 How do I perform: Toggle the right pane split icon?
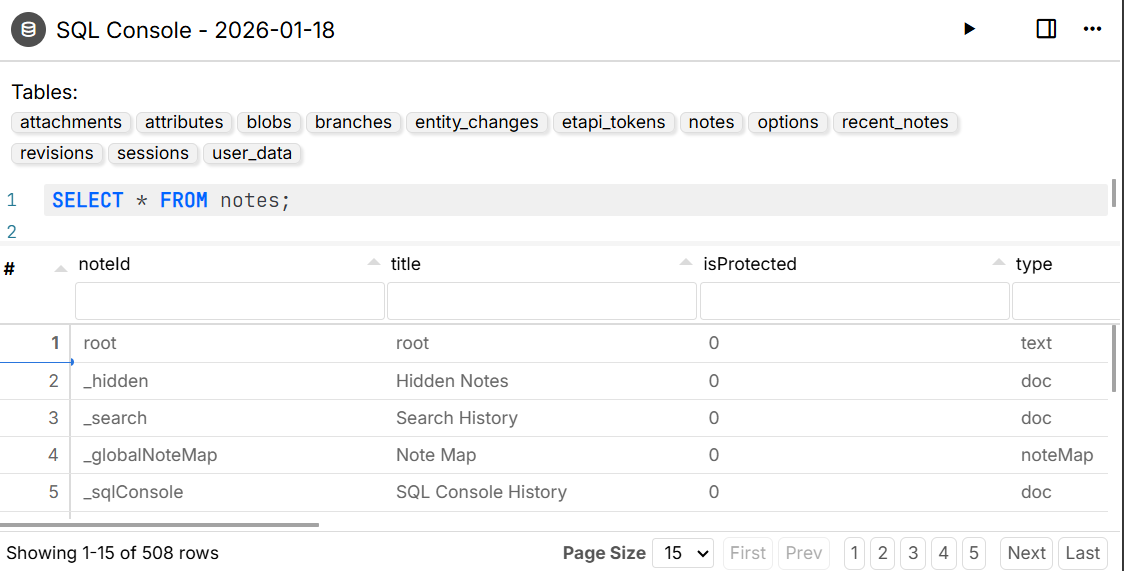click(1046, 29)
